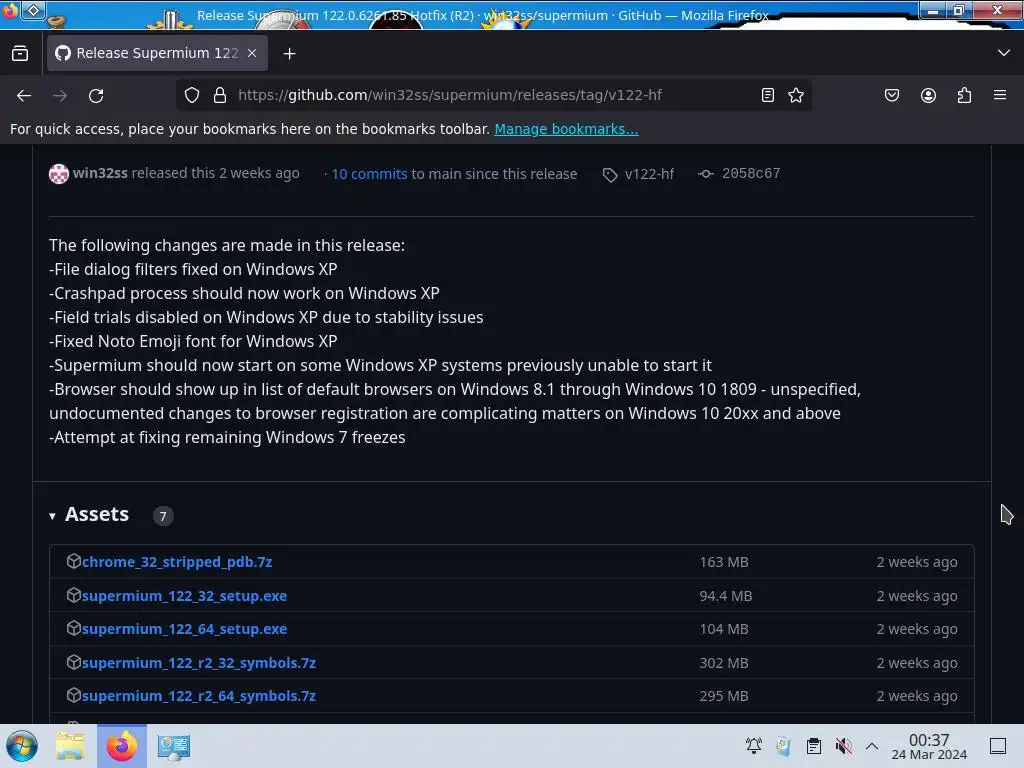Toggle reader view icon
This screenshot has height=768, width=1024.
click(x=768, y=95)
